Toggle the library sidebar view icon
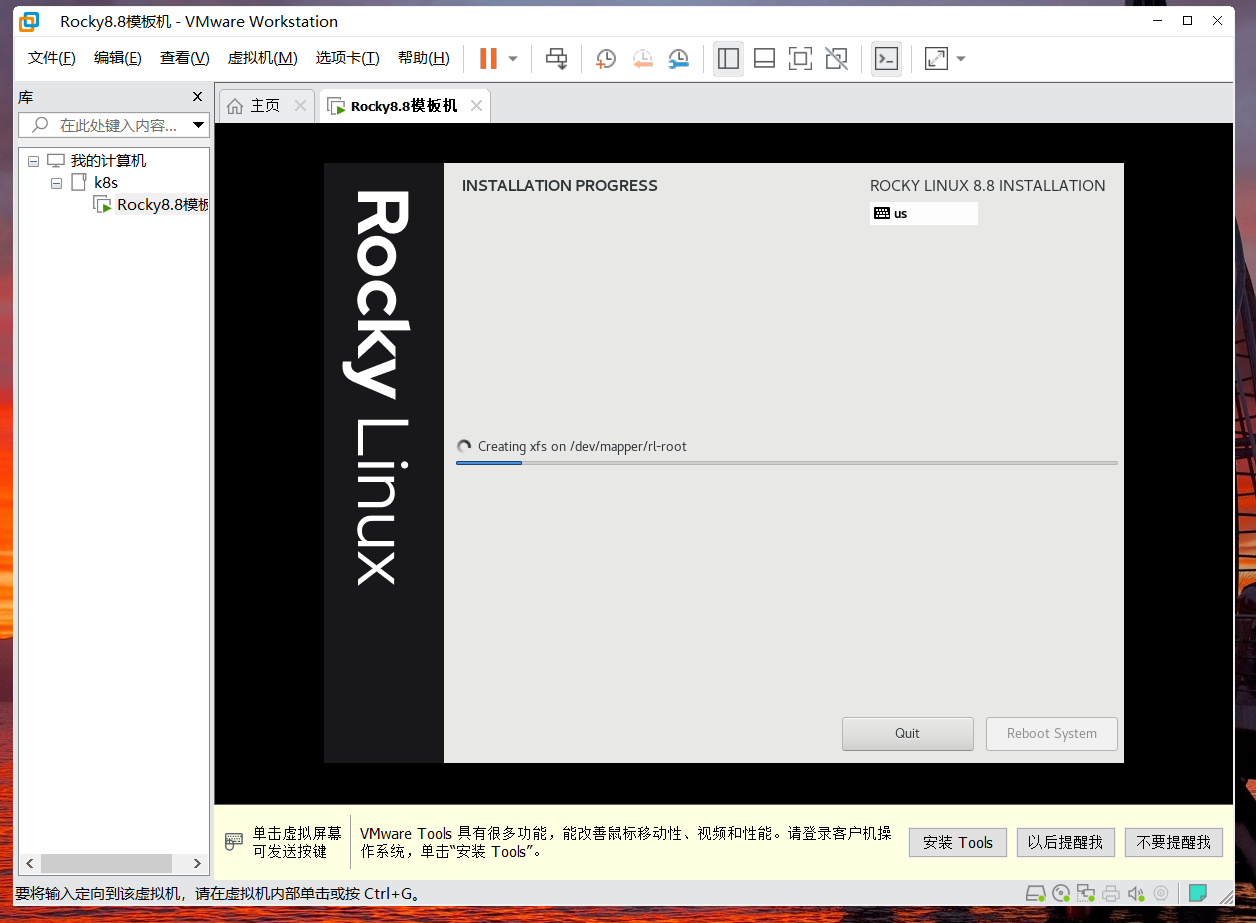1256x923 pixels. coord(728,58)
